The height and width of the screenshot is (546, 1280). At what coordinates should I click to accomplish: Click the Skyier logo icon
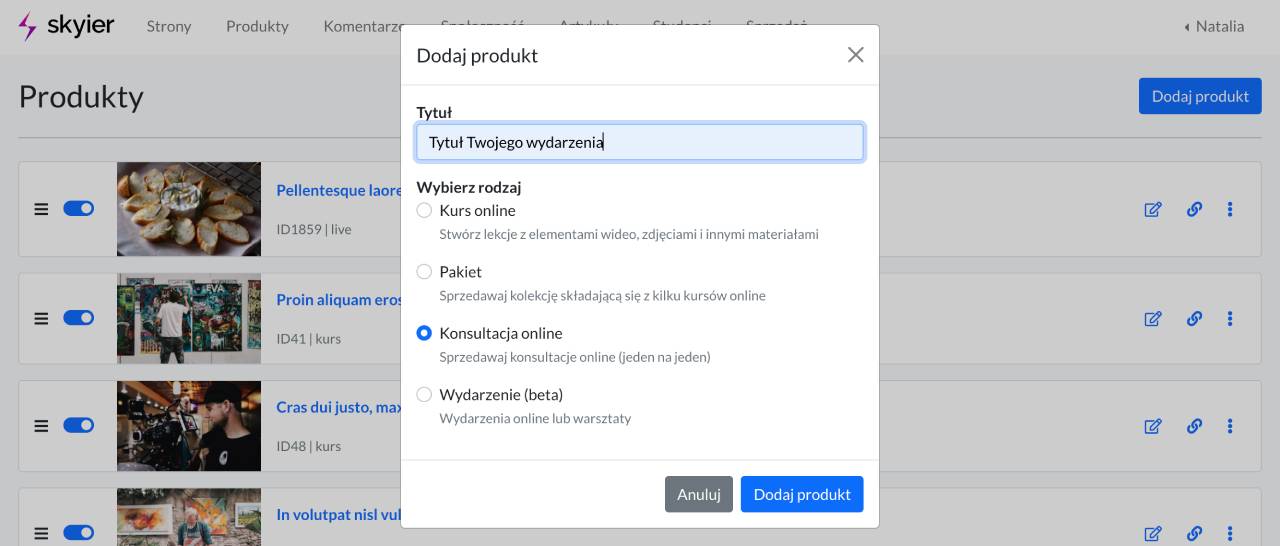[x=28, y=27]
